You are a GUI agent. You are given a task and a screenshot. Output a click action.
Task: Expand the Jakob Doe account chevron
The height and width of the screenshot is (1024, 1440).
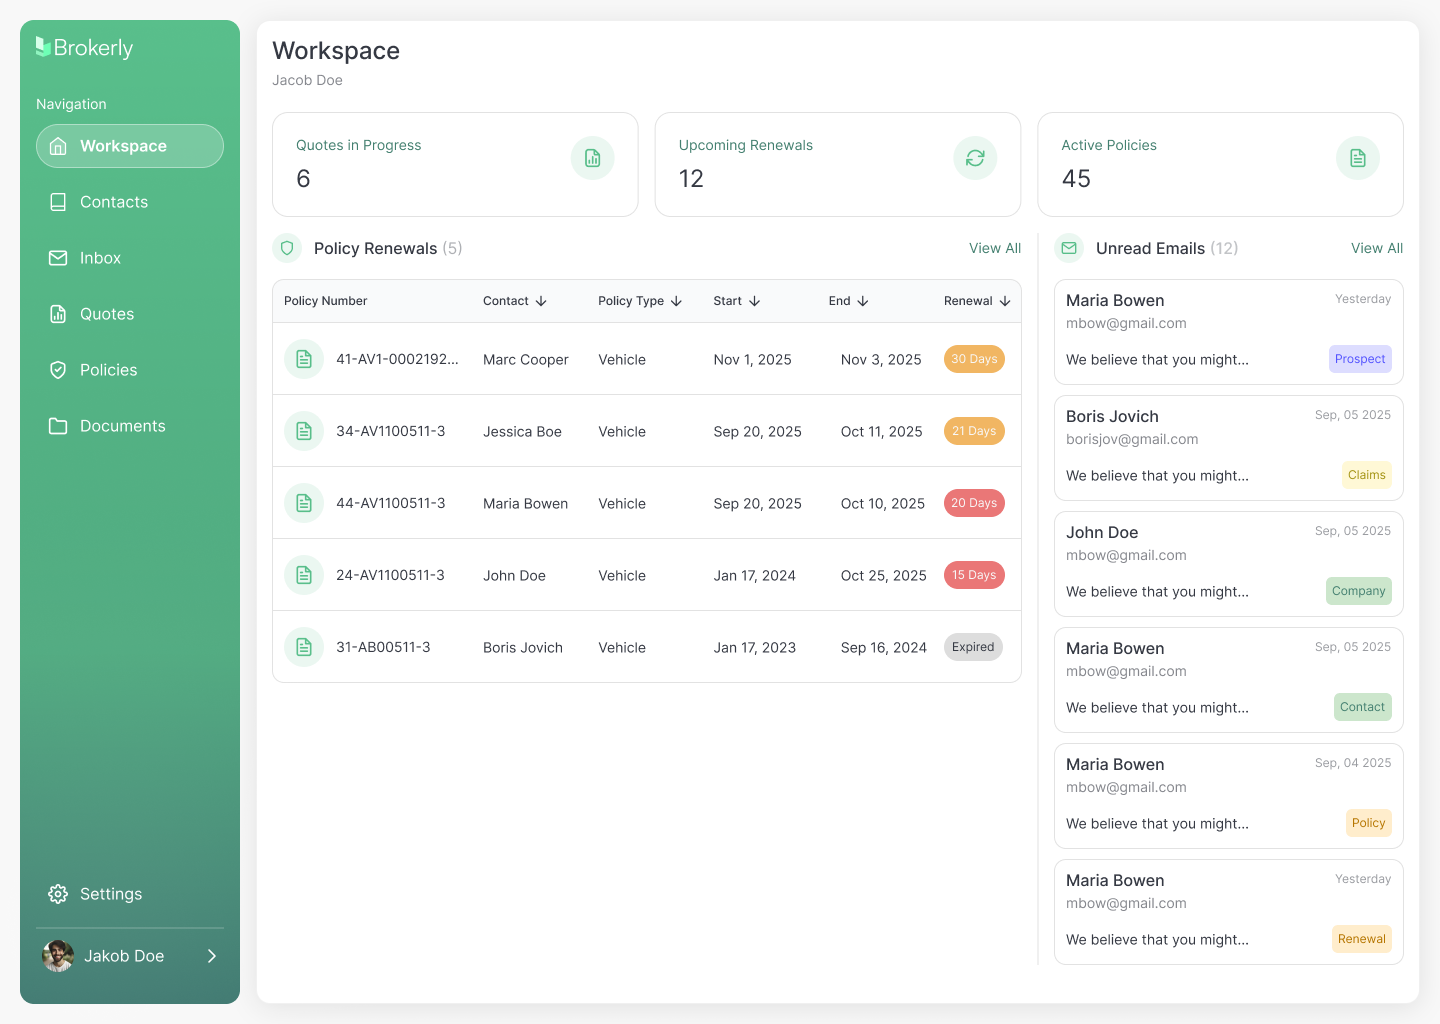(211, 956)
